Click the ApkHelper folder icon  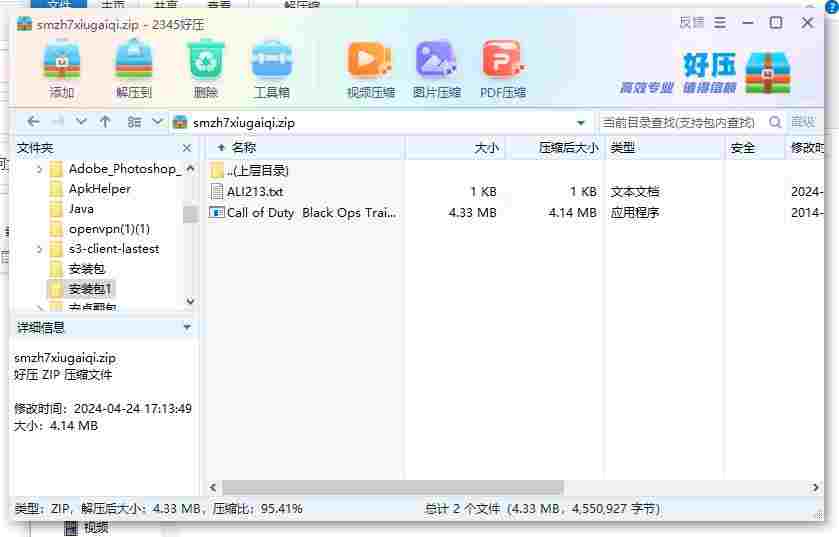coord(56,189)
